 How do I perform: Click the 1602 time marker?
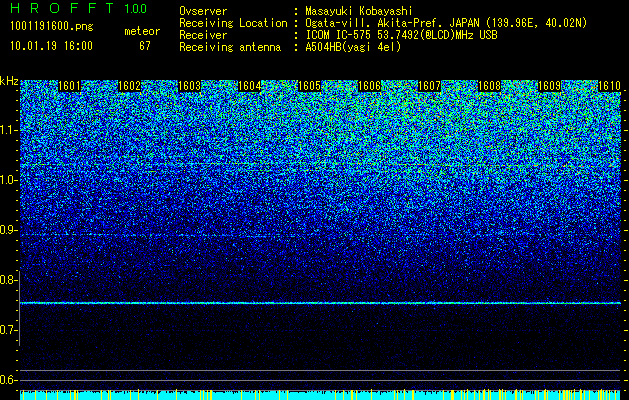click(130, 86)
